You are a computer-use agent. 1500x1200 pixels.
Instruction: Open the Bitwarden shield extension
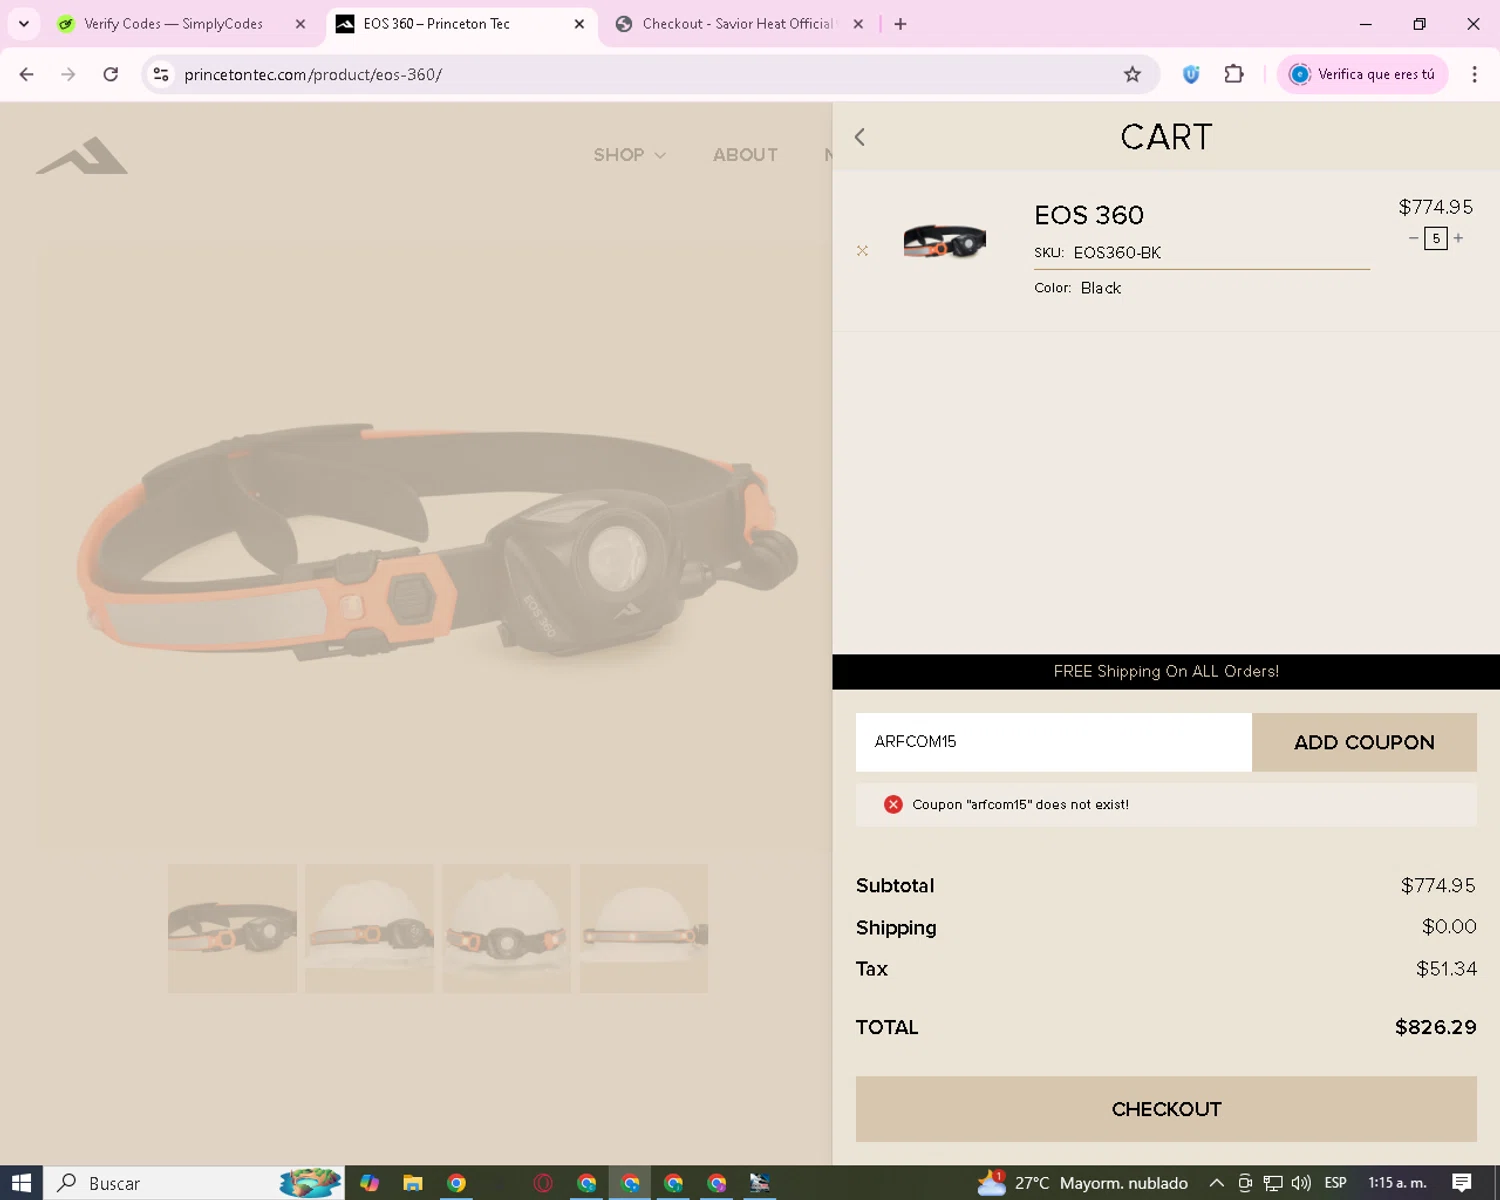[x=1191, y=74]
